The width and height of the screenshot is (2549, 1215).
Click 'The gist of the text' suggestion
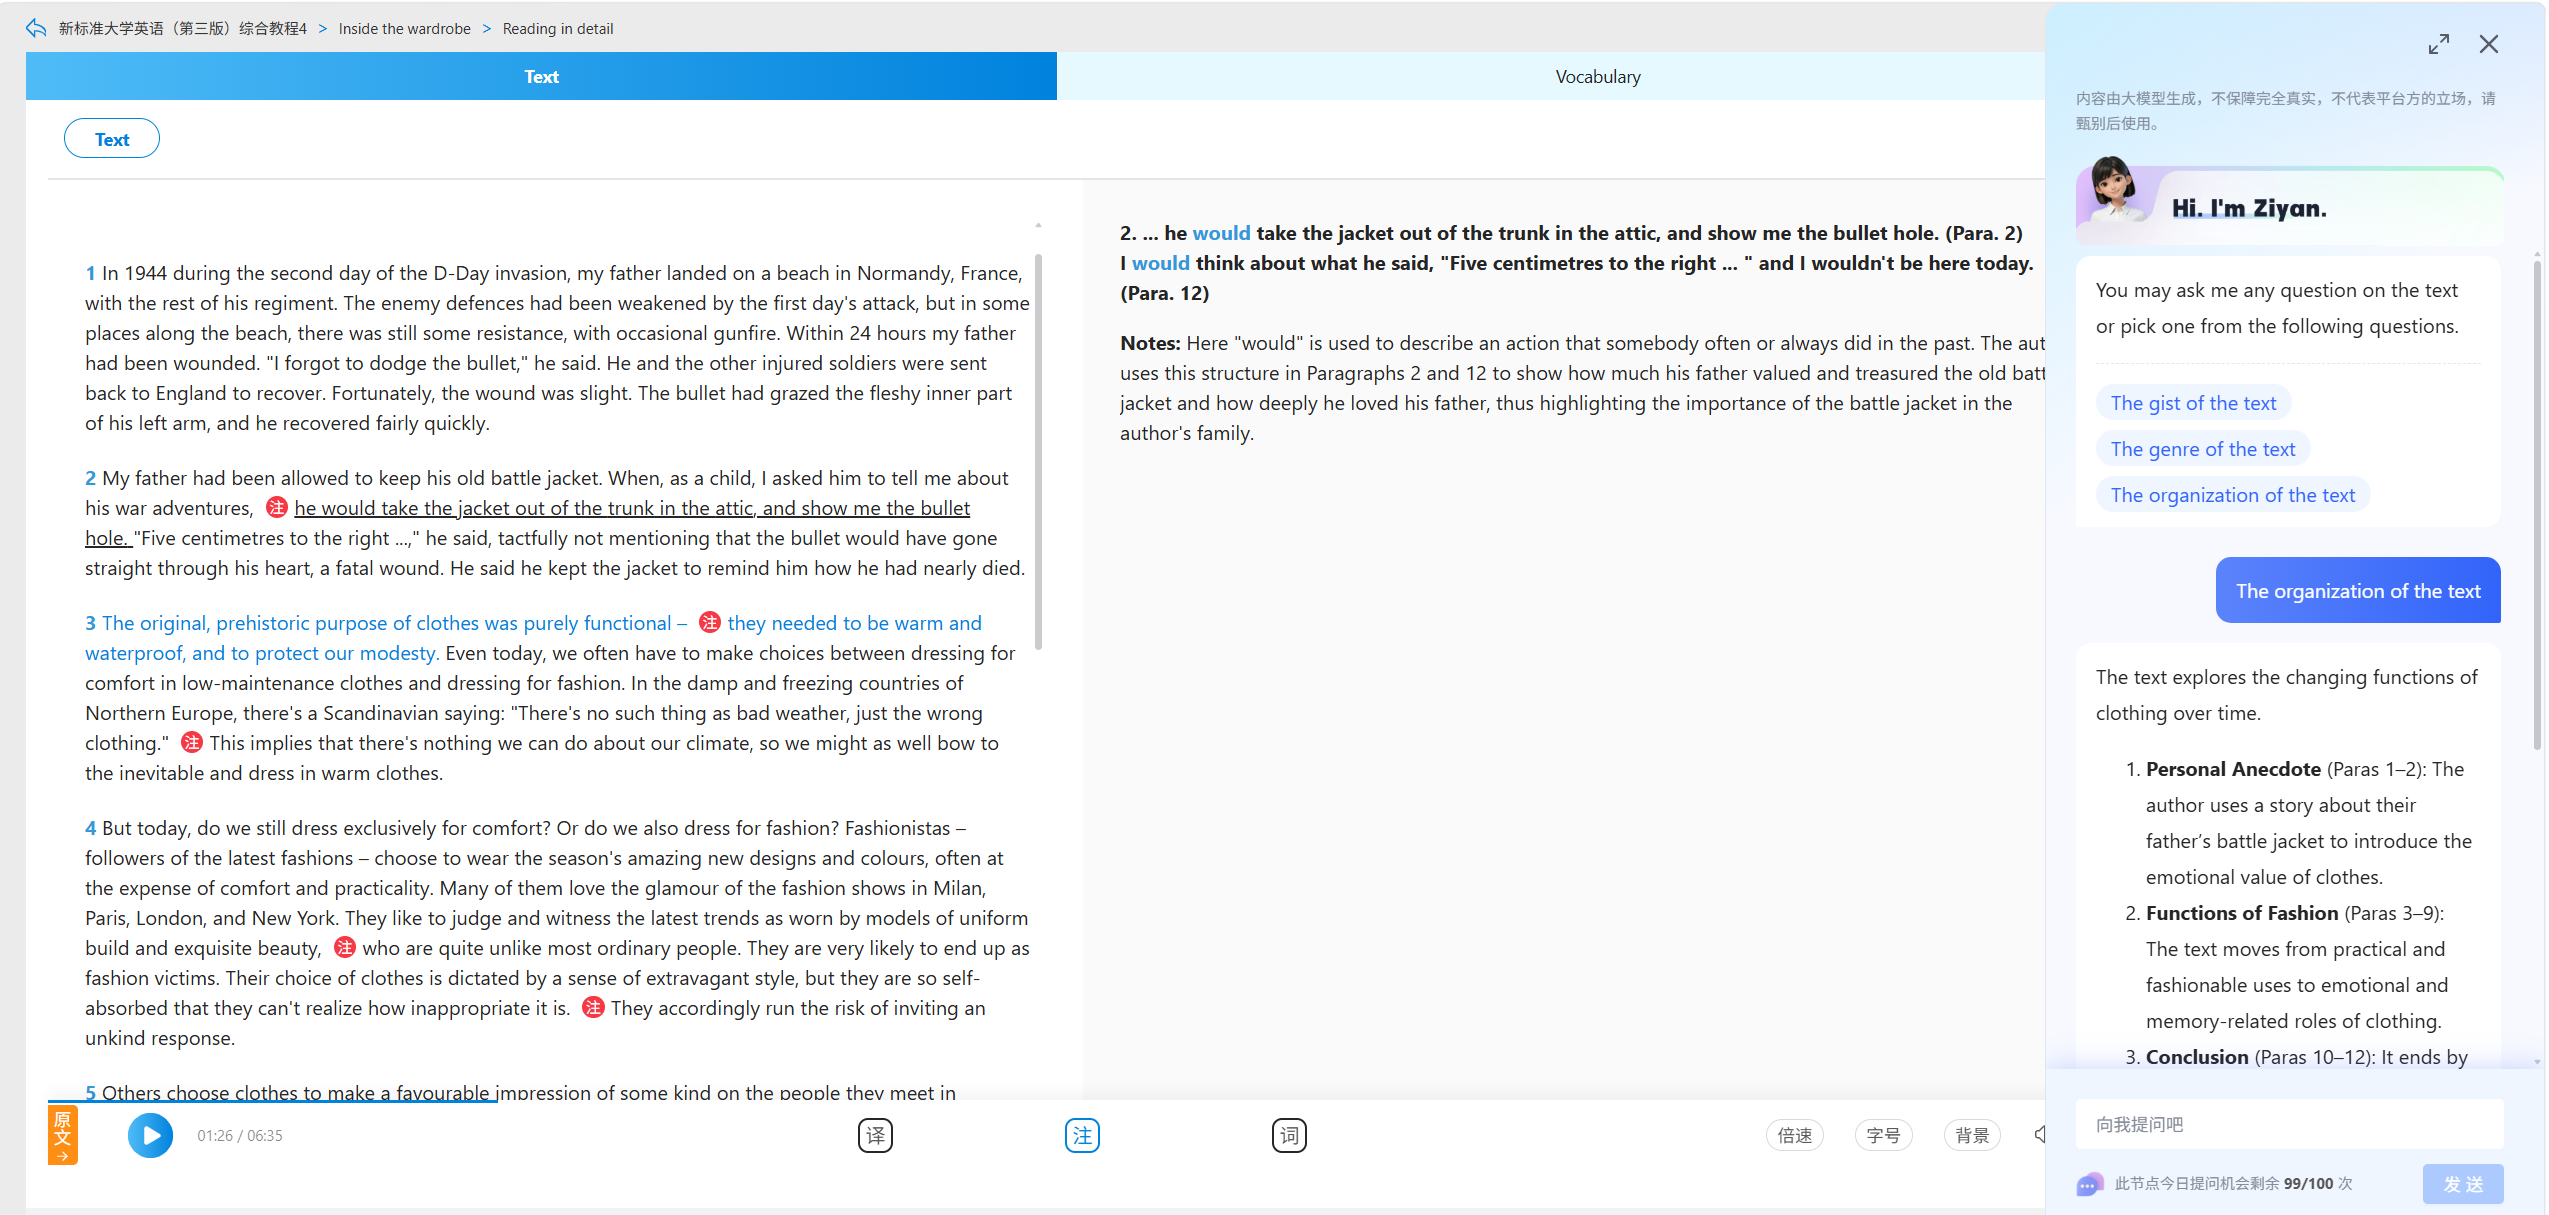point(2193,403)
